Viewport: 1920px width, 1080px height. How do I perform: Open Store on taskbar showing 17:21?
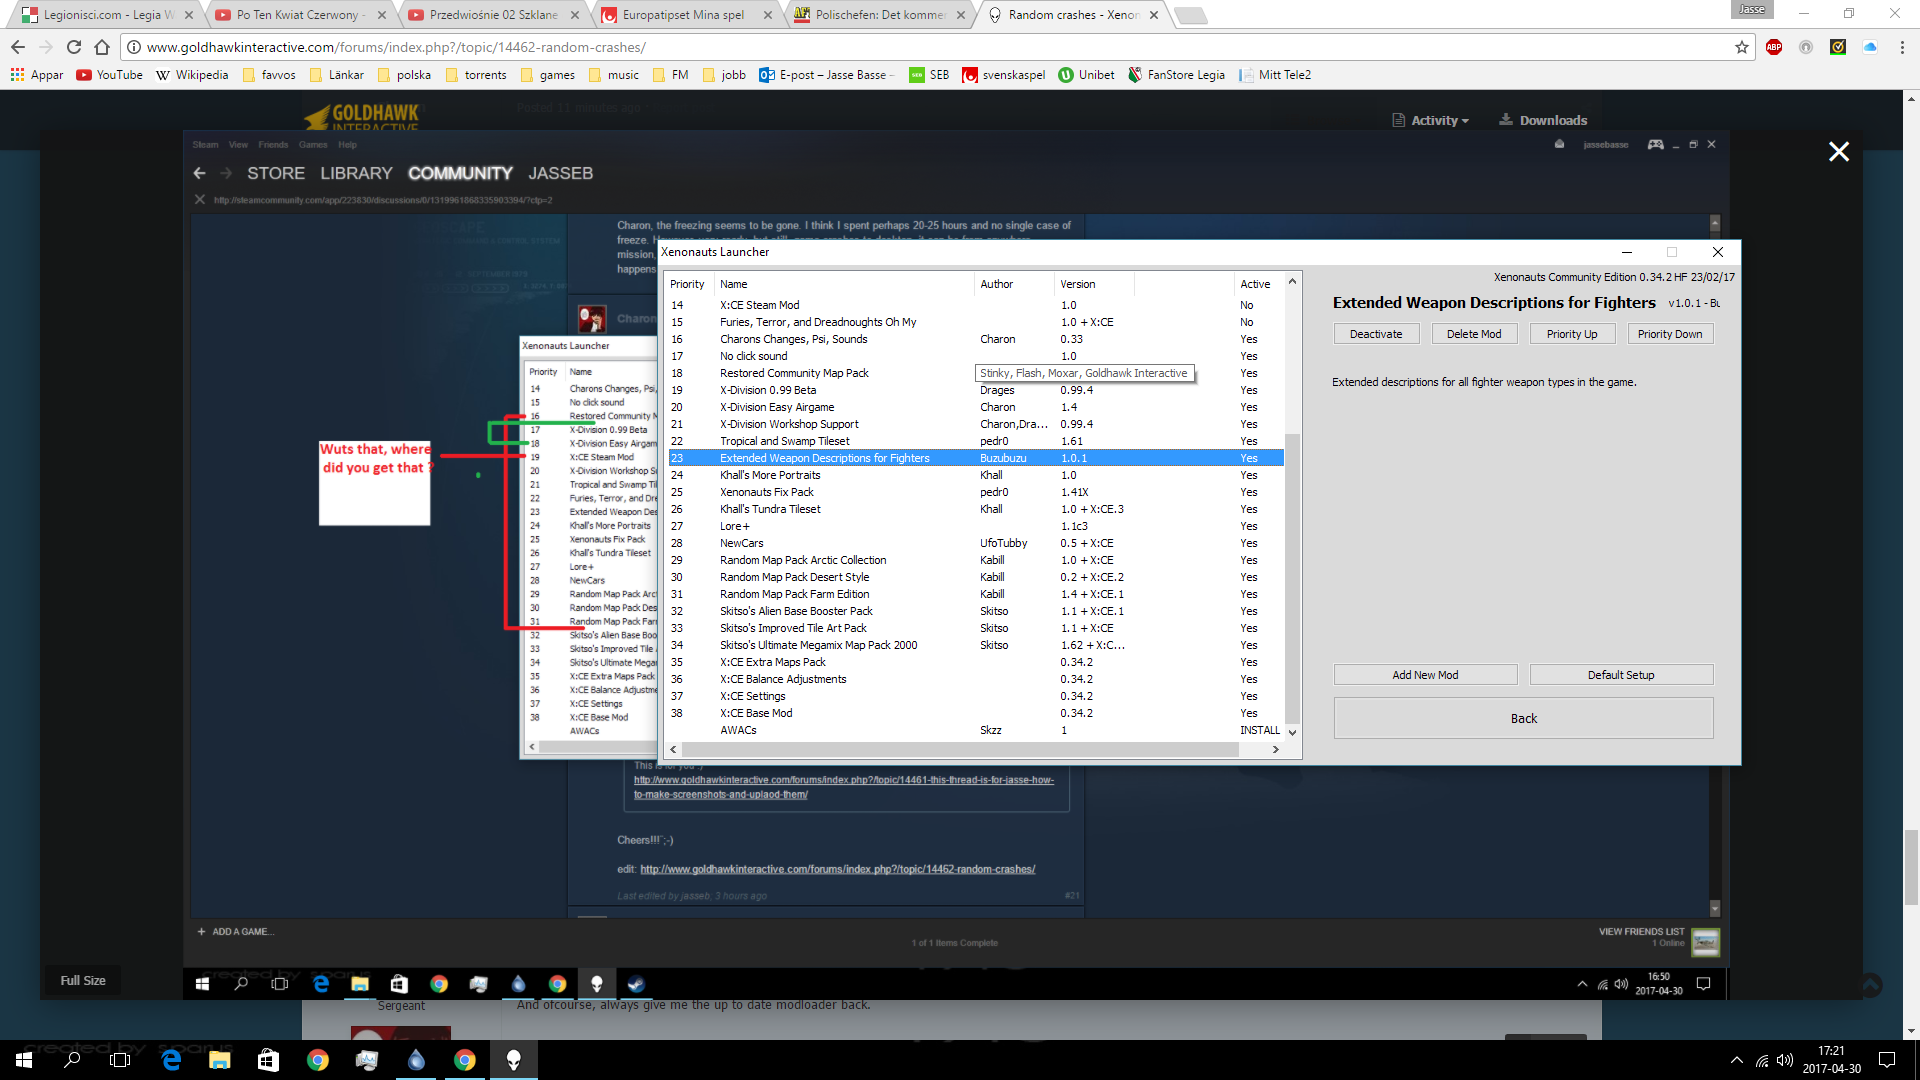click(x=268, y=1060)
